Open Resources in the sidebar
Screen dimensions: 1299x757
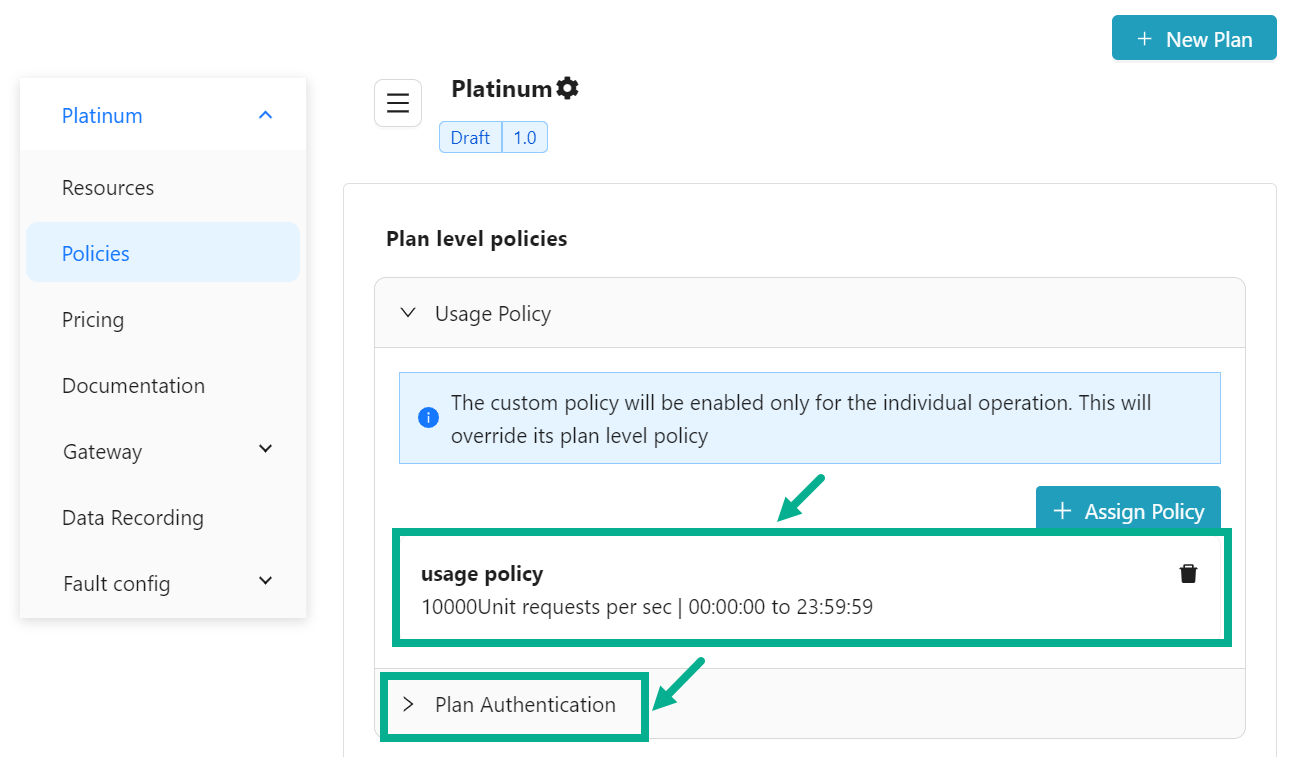pos(108,188)
